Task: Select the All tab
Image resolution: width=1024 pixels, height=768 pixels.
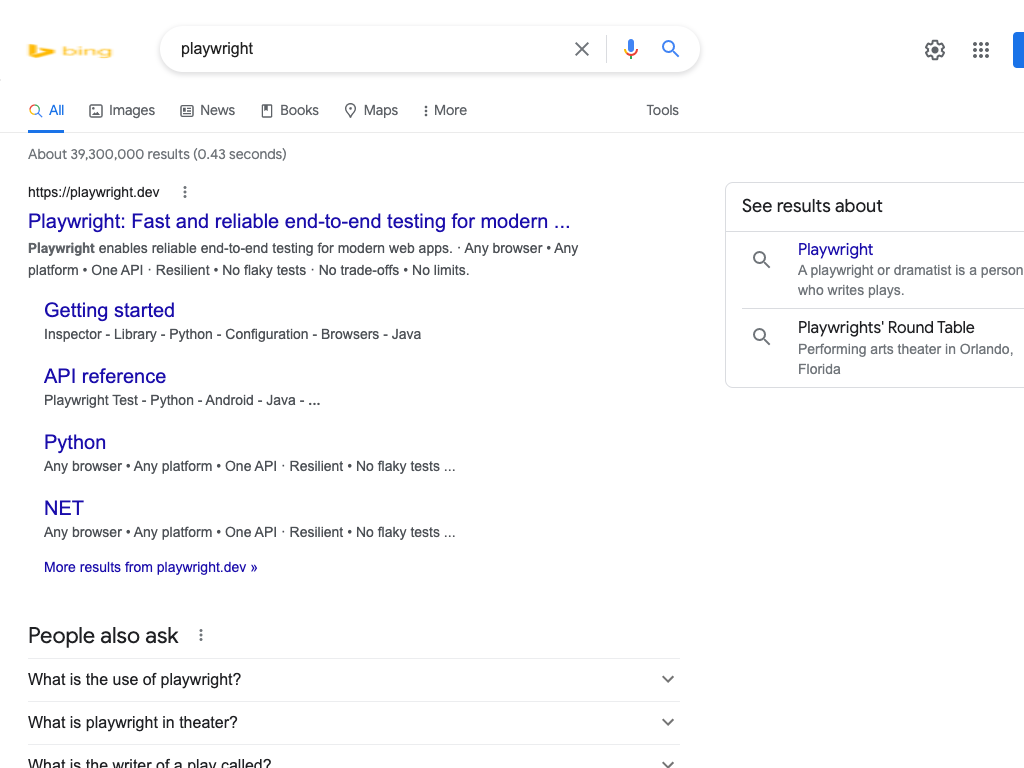Action: [x=46, y=110]
